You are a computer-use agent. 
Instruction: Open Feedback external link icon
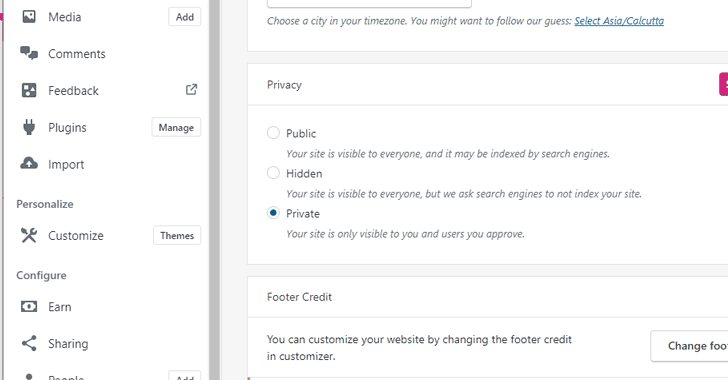pyautogui.click(x=191, y=90)
